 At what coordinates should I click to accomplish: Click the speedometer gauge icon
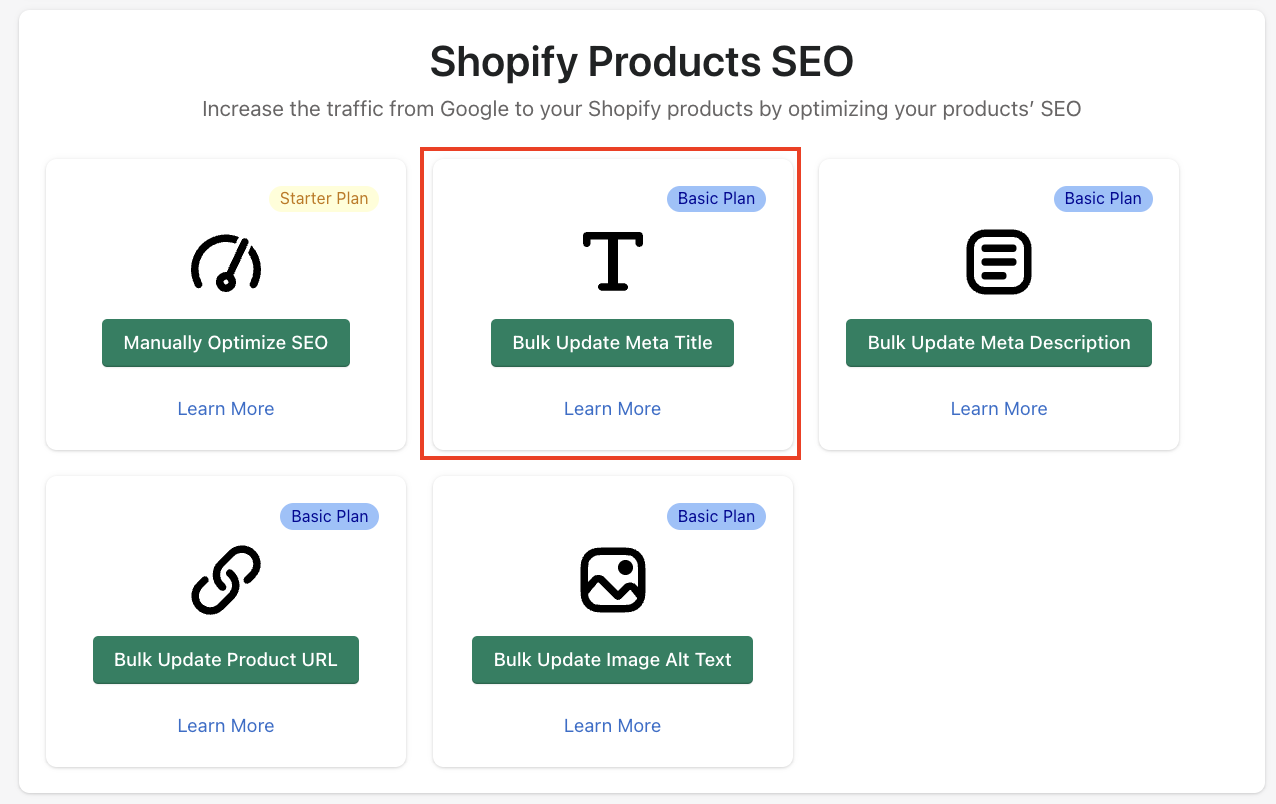(226, 263)
